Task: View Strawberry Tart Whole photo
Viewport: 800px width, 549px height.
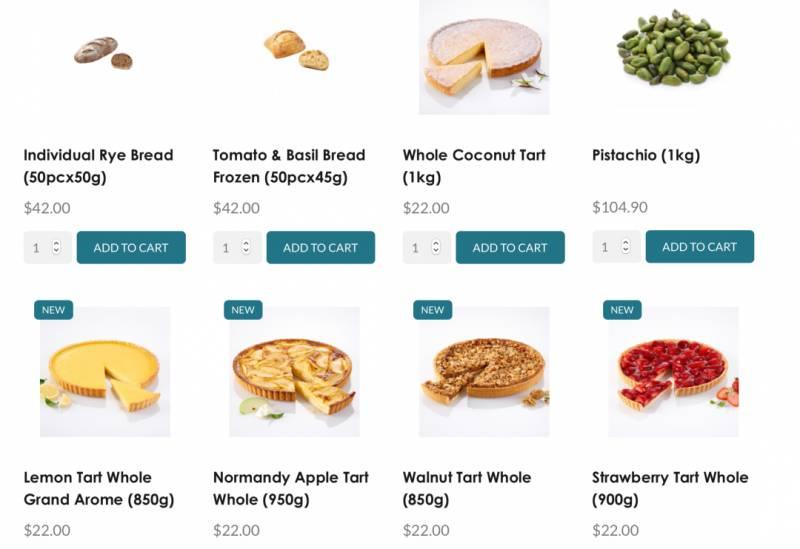Action: pos(673,372)
